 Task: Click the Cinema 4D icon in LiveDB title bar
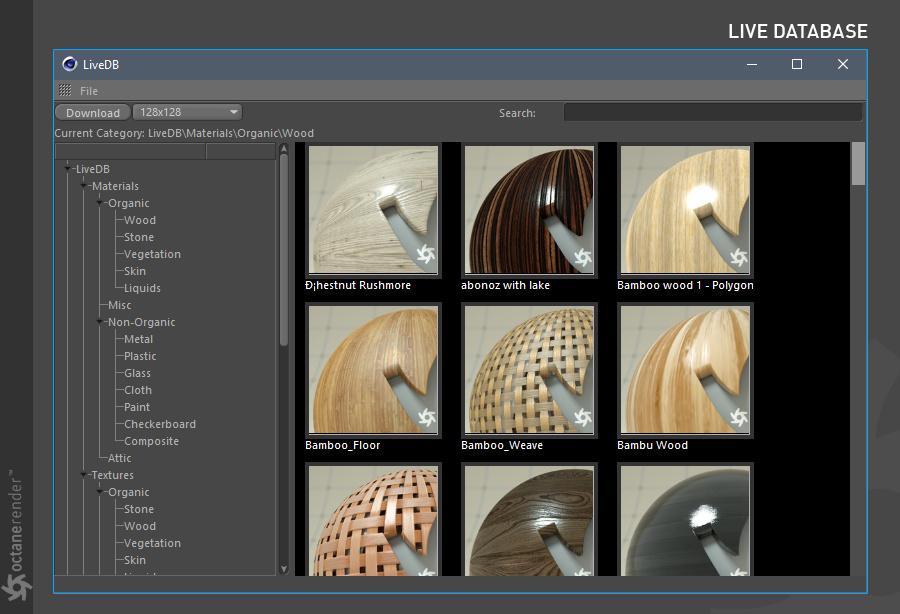click(69, 64)
